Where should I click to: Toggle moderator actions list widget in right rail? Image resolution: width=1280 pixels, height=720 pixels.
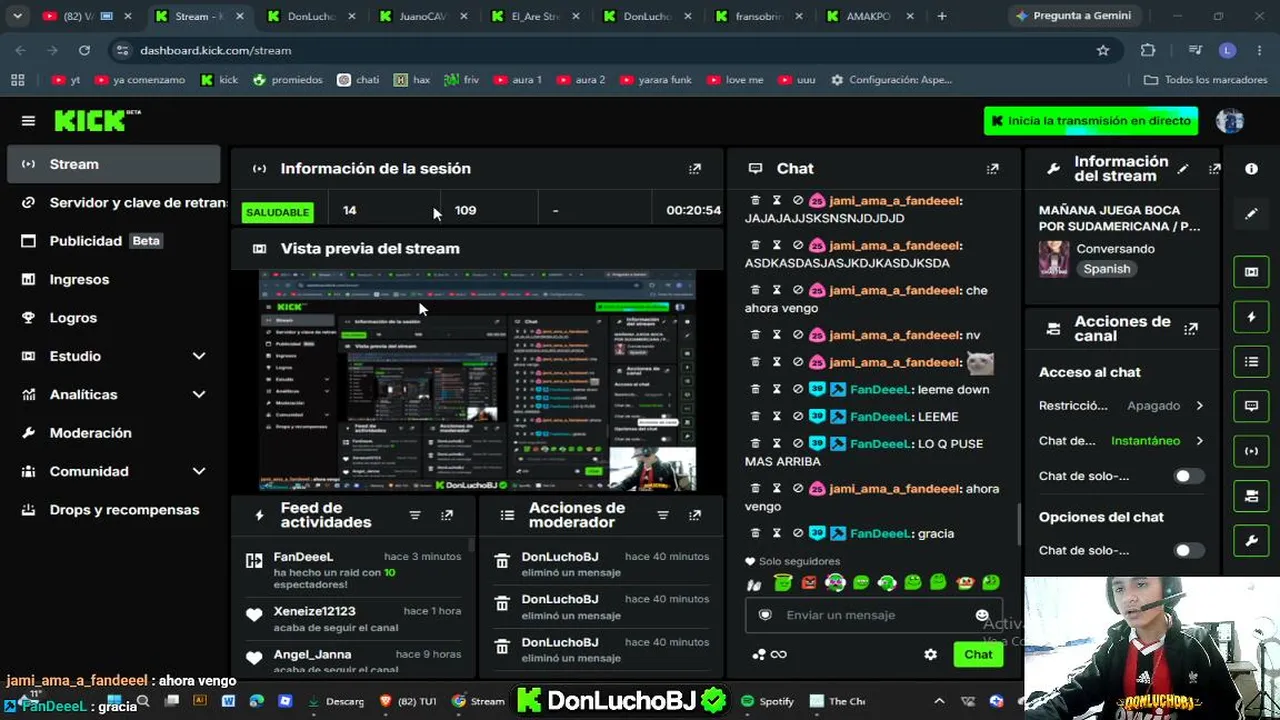point(1251,362)
